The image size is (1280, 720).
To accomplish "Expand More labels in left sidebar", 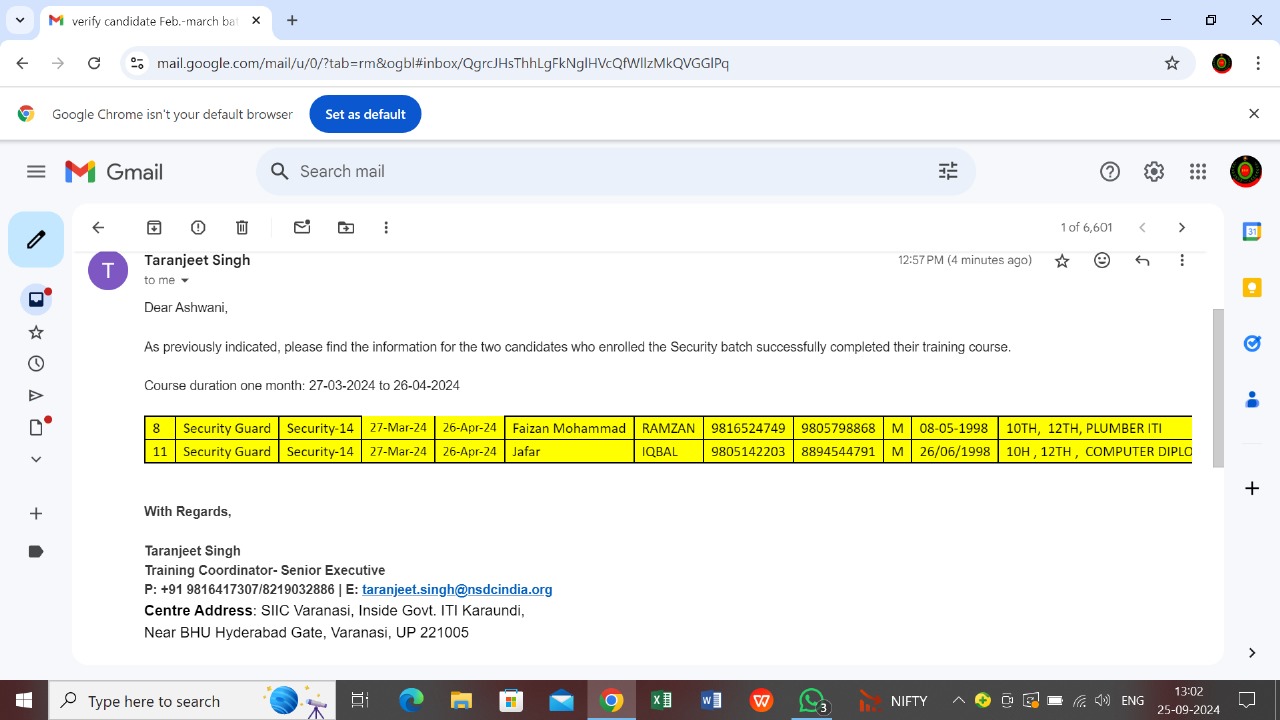I will [x=36, y=459].
